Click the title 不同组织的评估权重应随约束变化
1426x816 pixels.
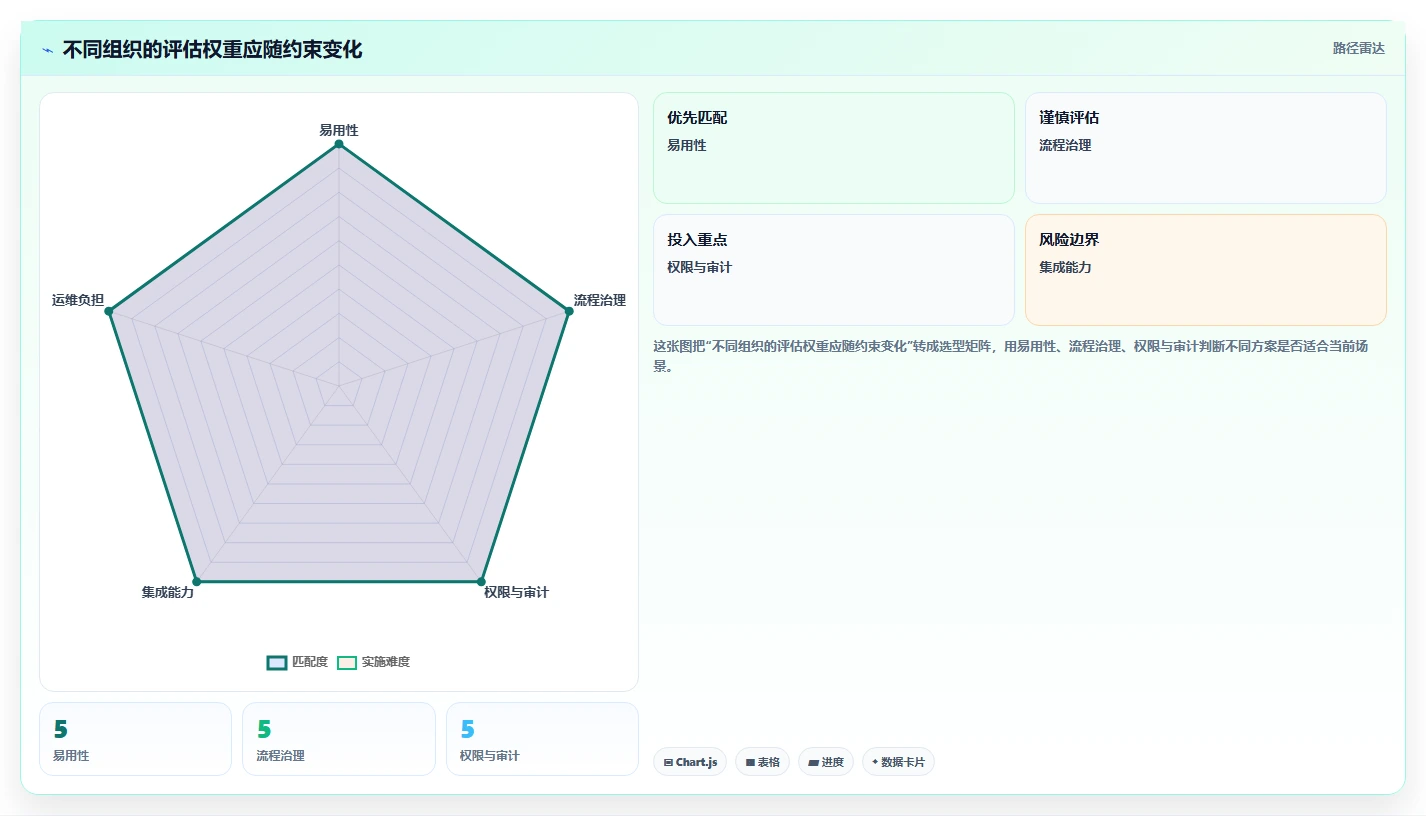[x=212, y=50]
